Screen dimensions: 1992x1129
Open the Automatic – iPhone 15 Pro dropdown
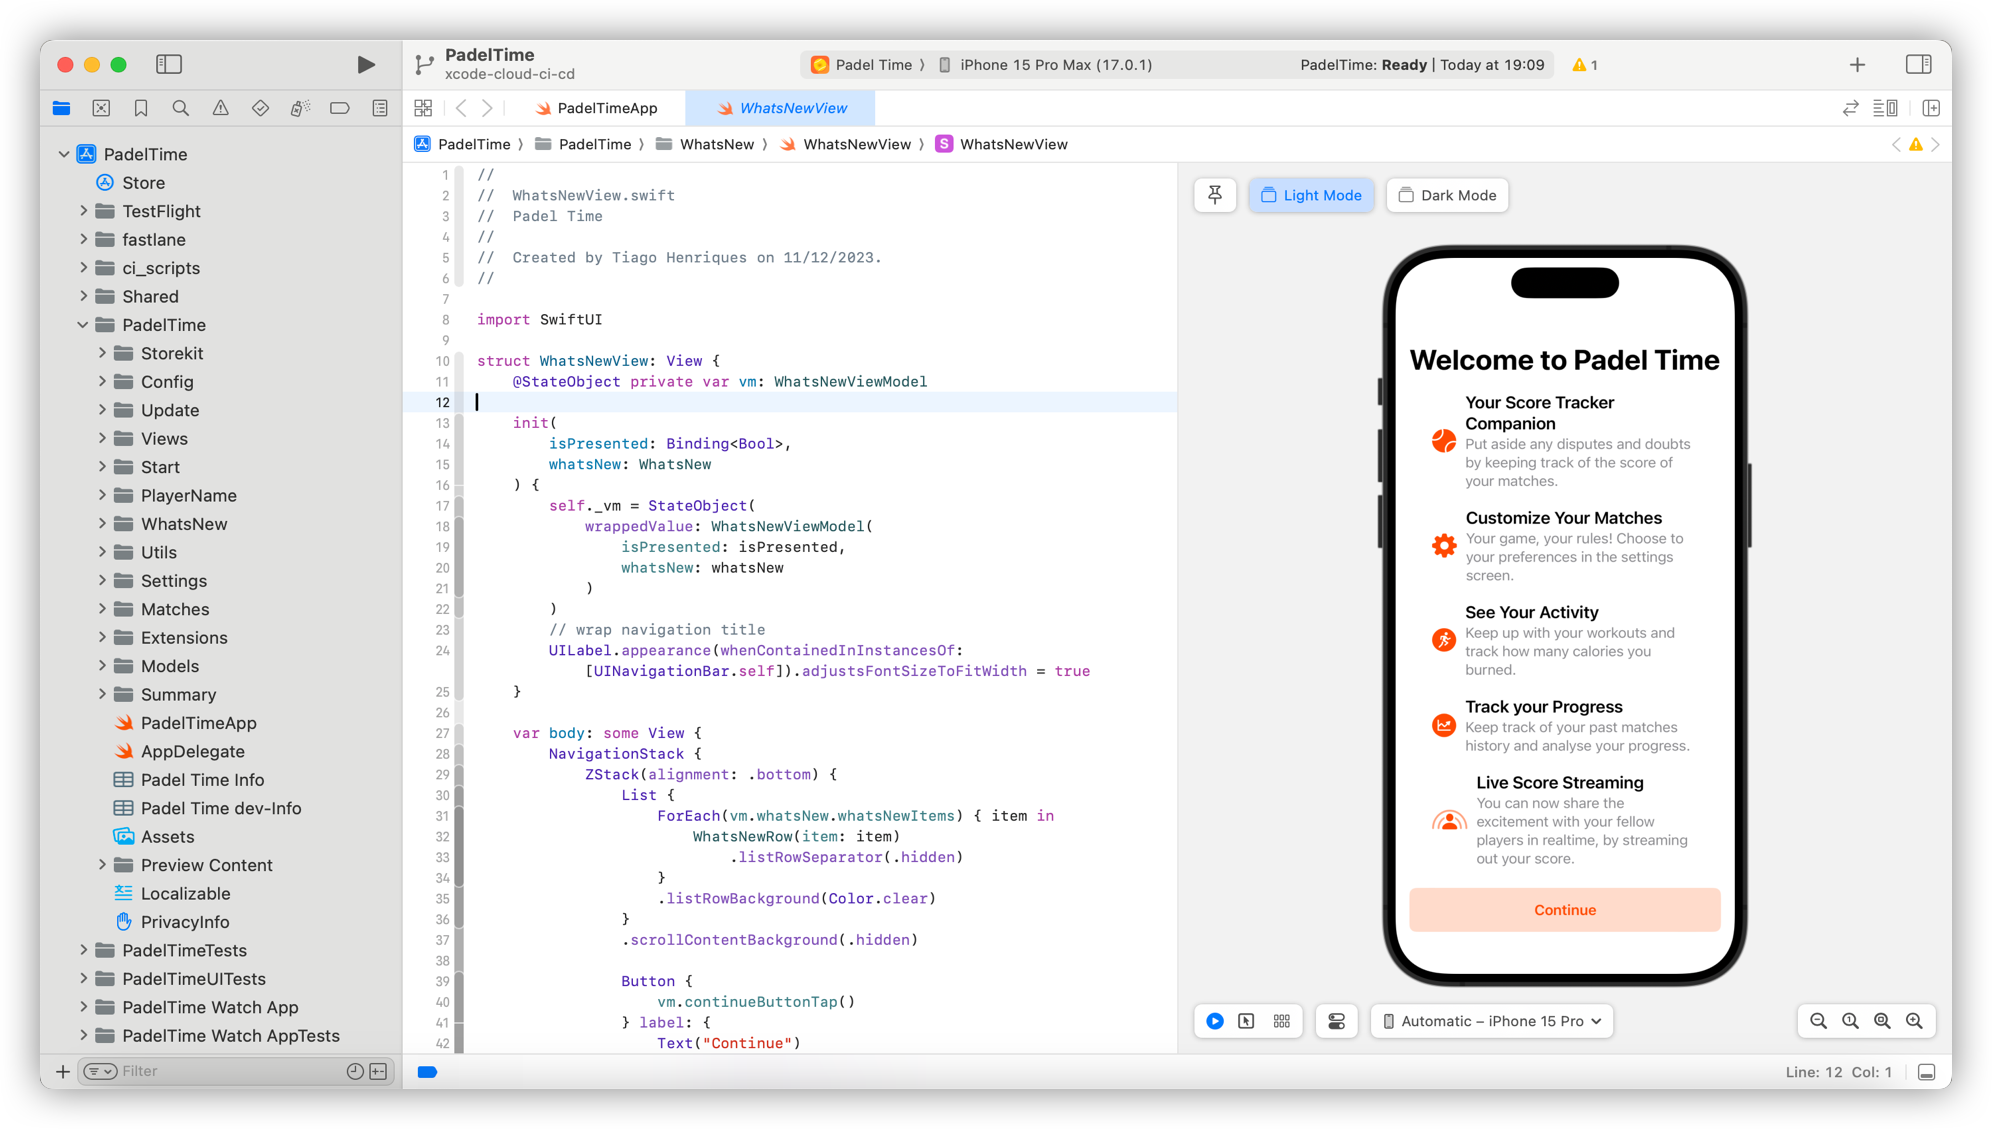point(1491,1021)
